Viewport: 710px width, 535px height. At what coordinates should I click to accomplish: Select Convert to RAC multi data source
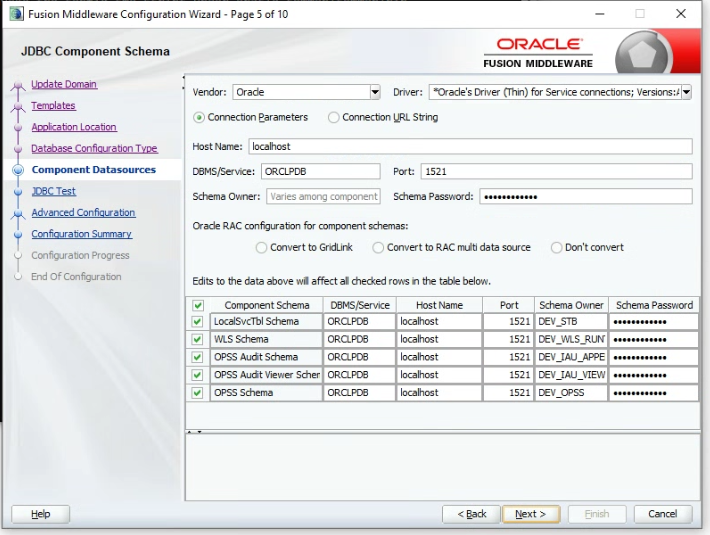pos(378,248)
